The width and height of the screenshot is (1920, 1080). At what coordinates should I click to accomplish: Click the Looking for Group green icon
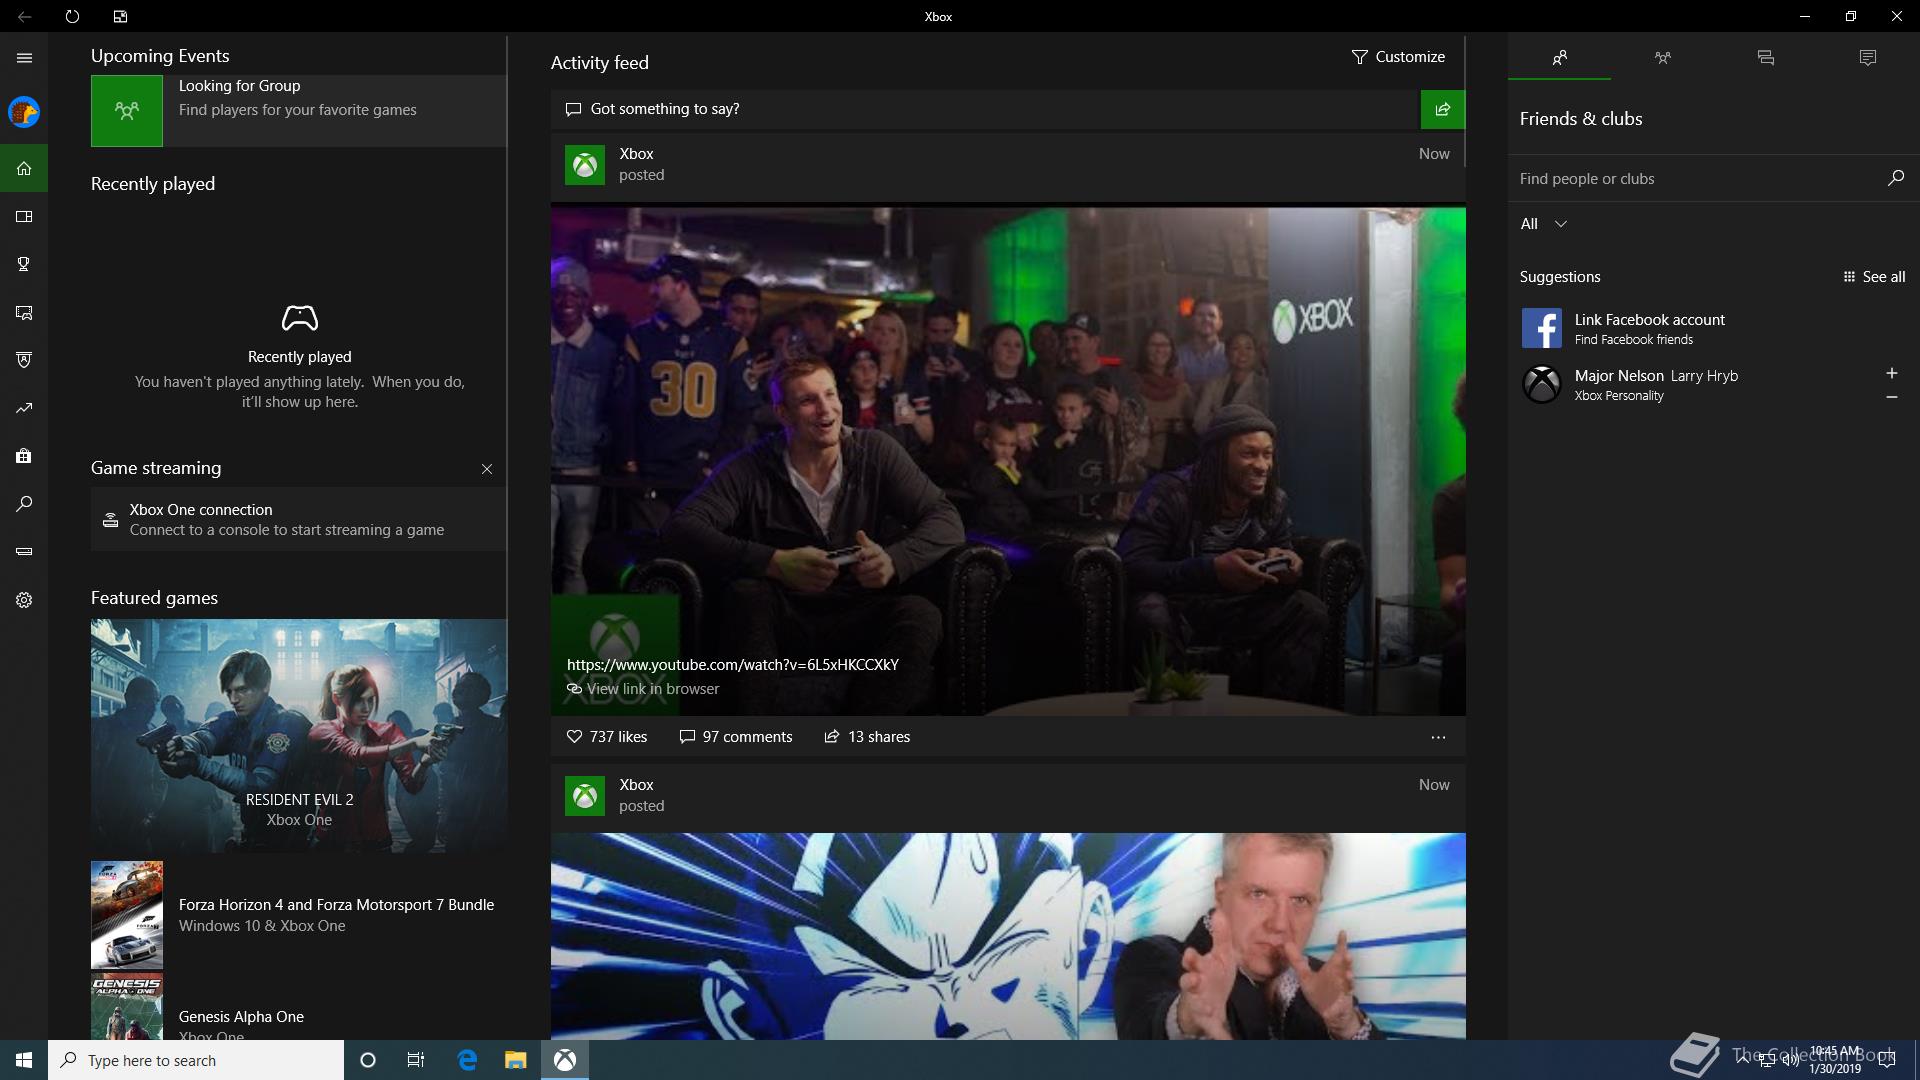pyautogui.click(x=127, y=111)
